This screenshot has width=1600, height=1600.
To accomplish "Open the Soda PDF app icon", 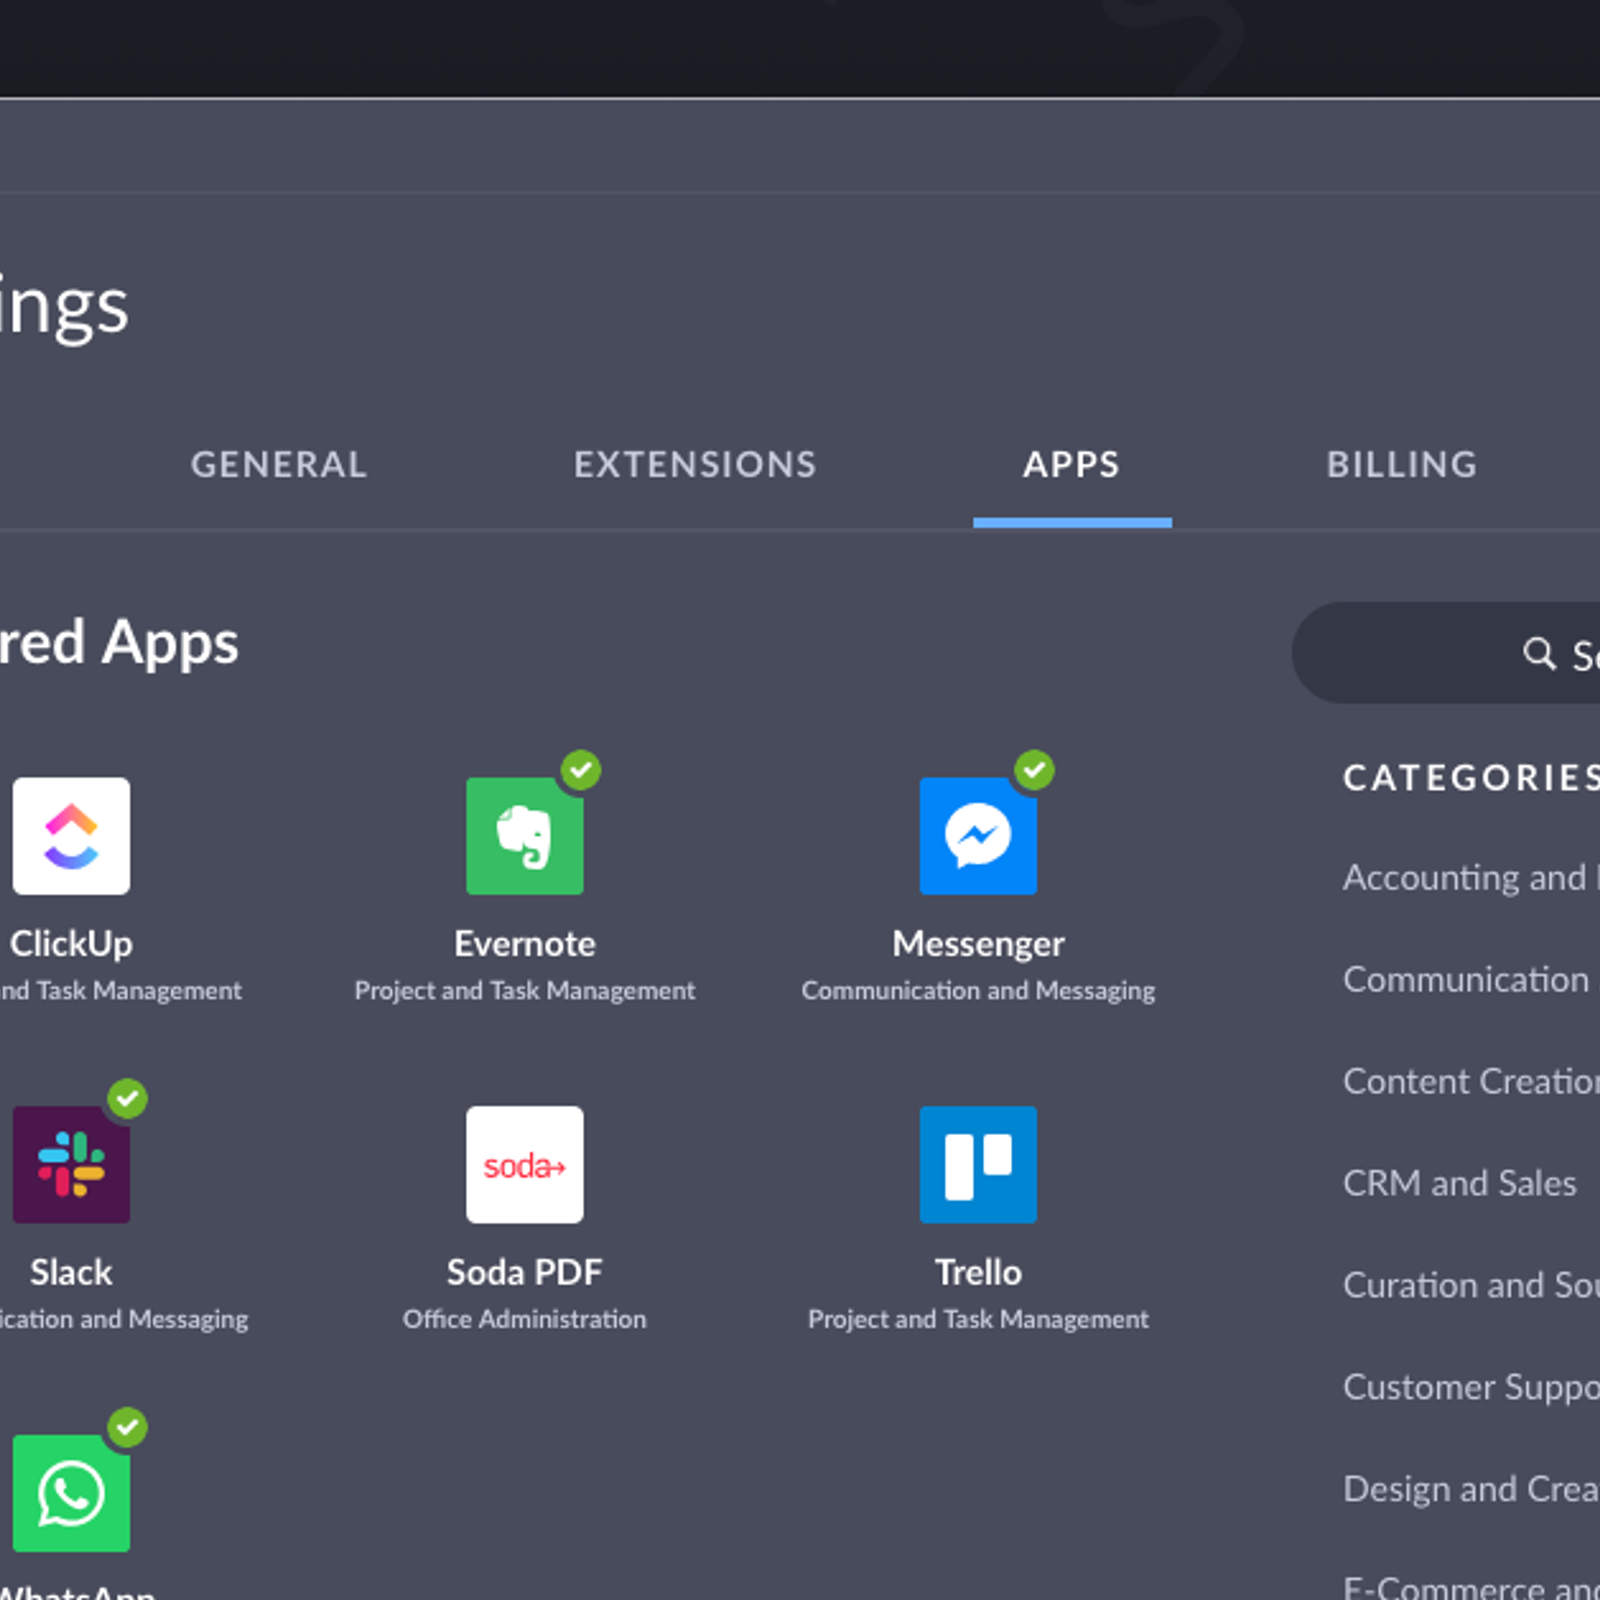I will click(x=525, y=1164).
